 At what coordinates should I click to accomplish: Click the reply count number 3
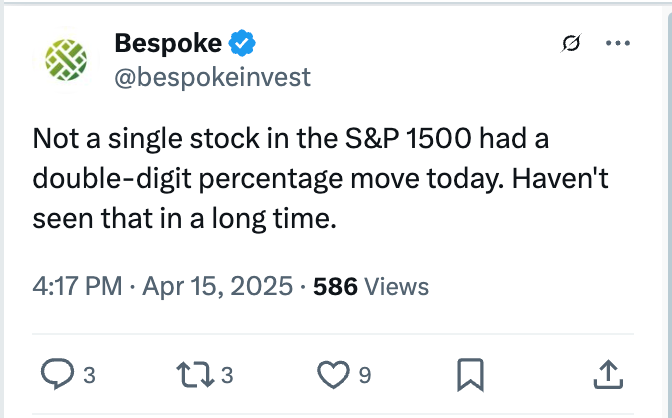pyautogui.click(x=89, y=375)
